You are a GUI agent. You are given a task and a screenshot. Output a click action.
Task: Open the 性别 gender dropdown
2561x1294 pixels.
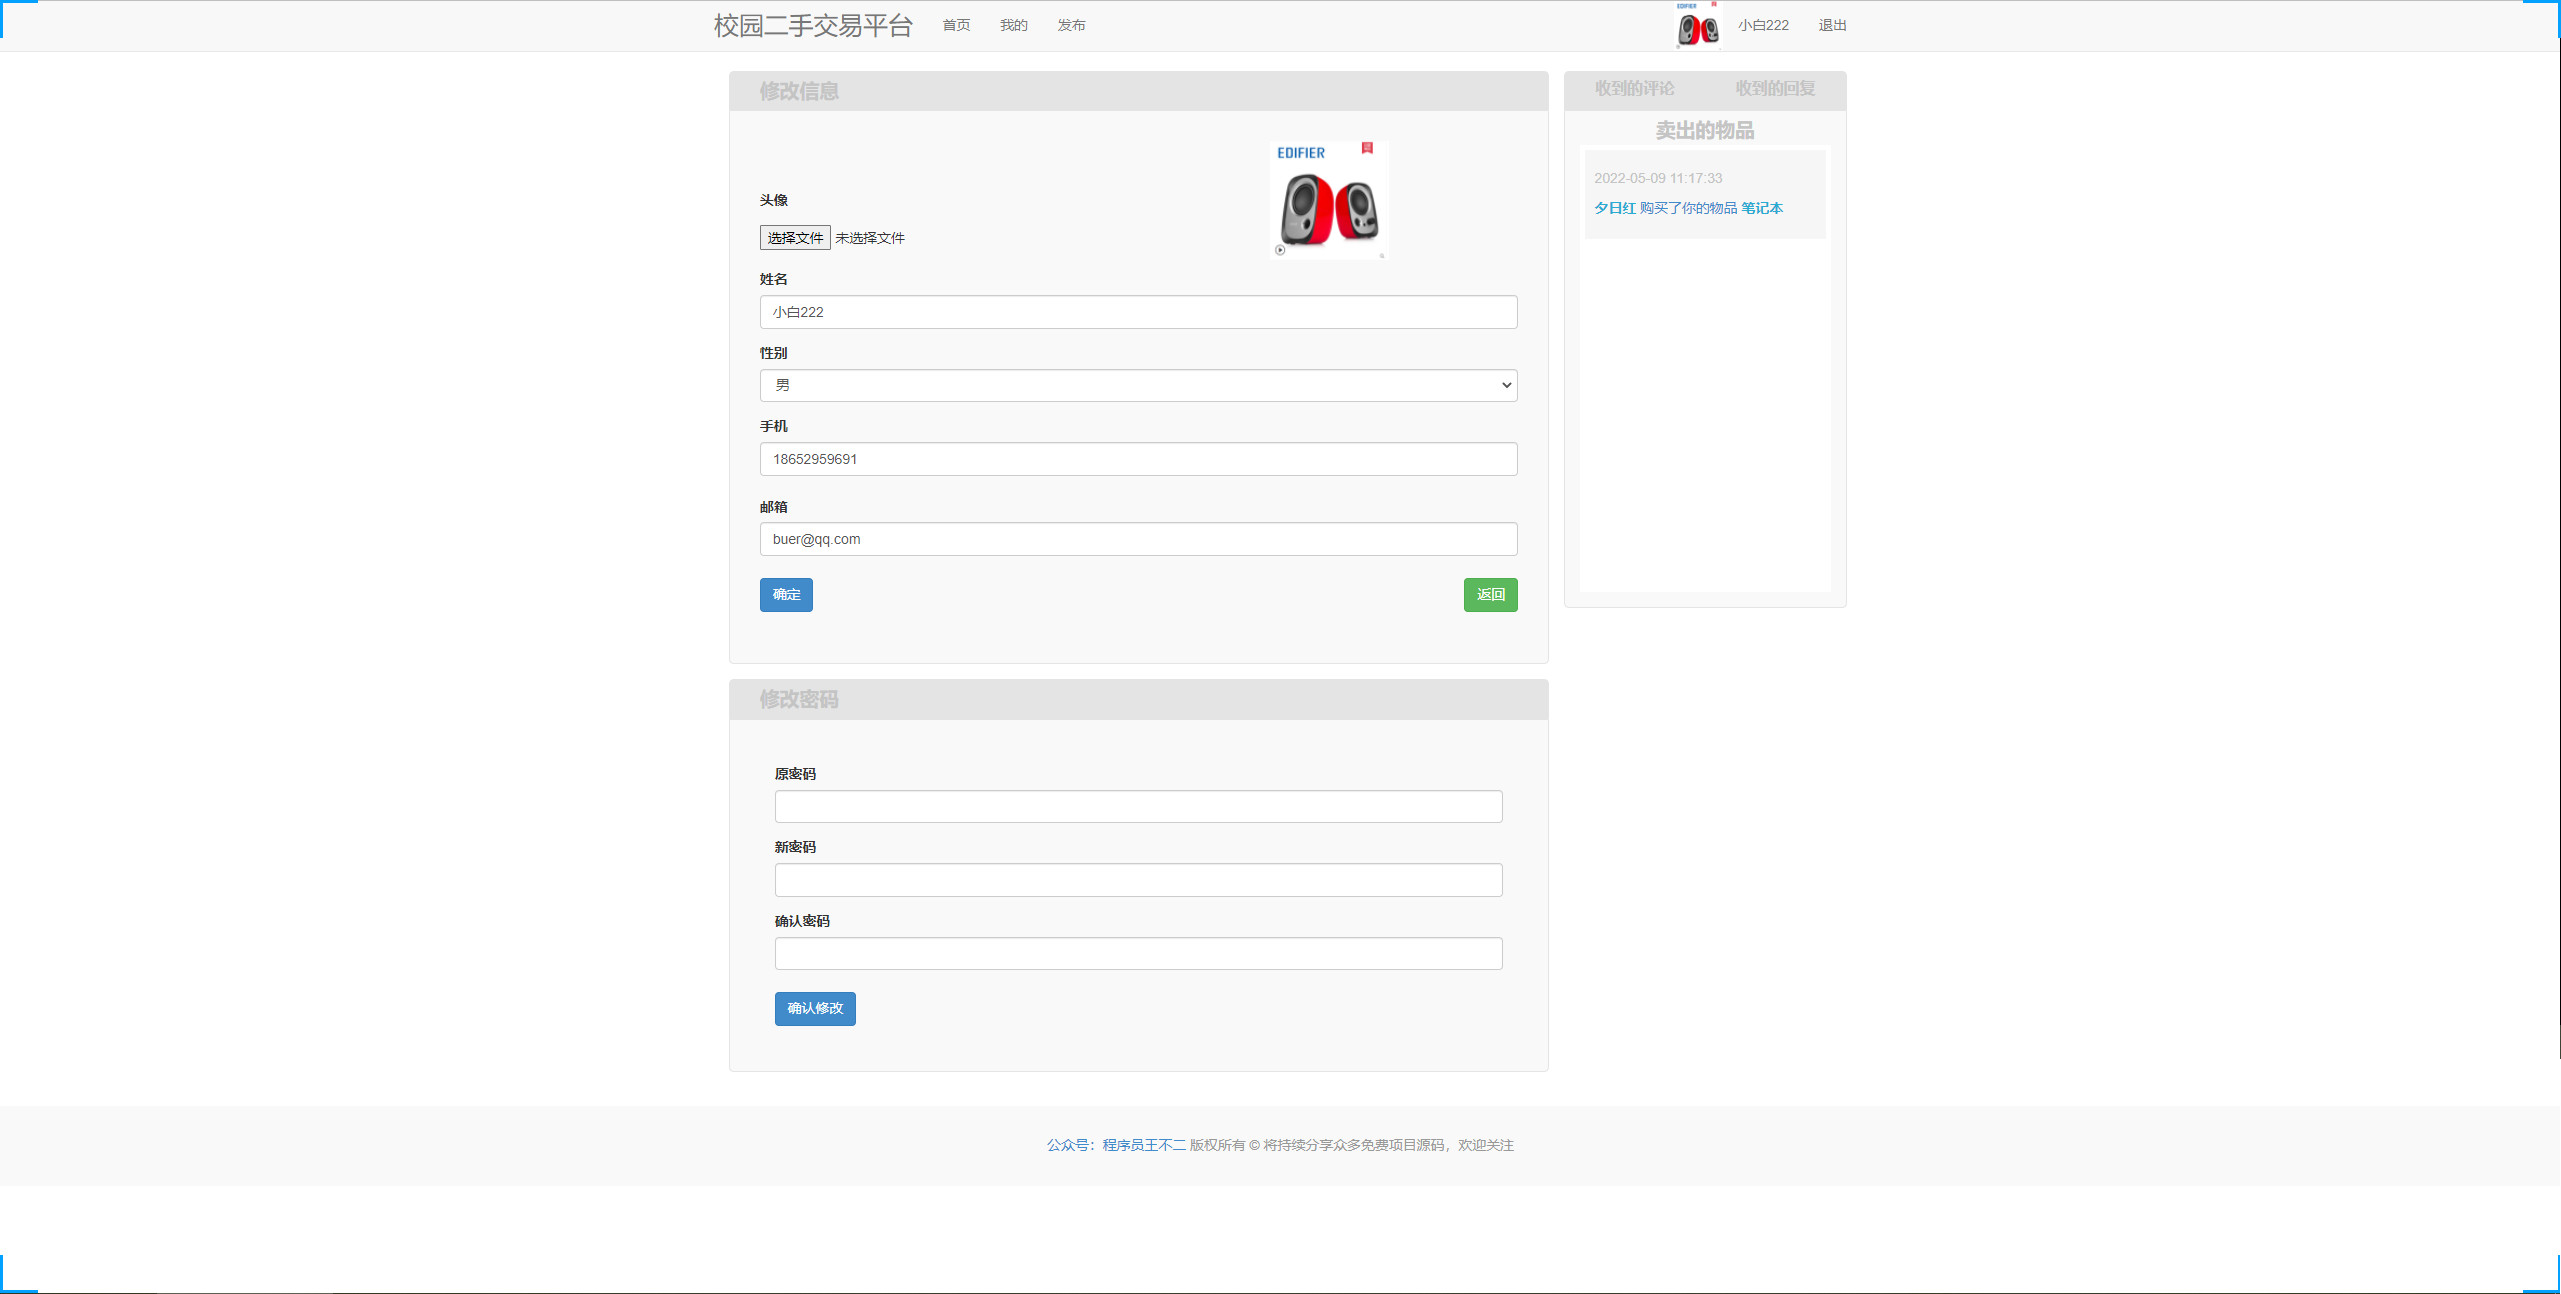pyautogui.click(x=1138, y=385)
